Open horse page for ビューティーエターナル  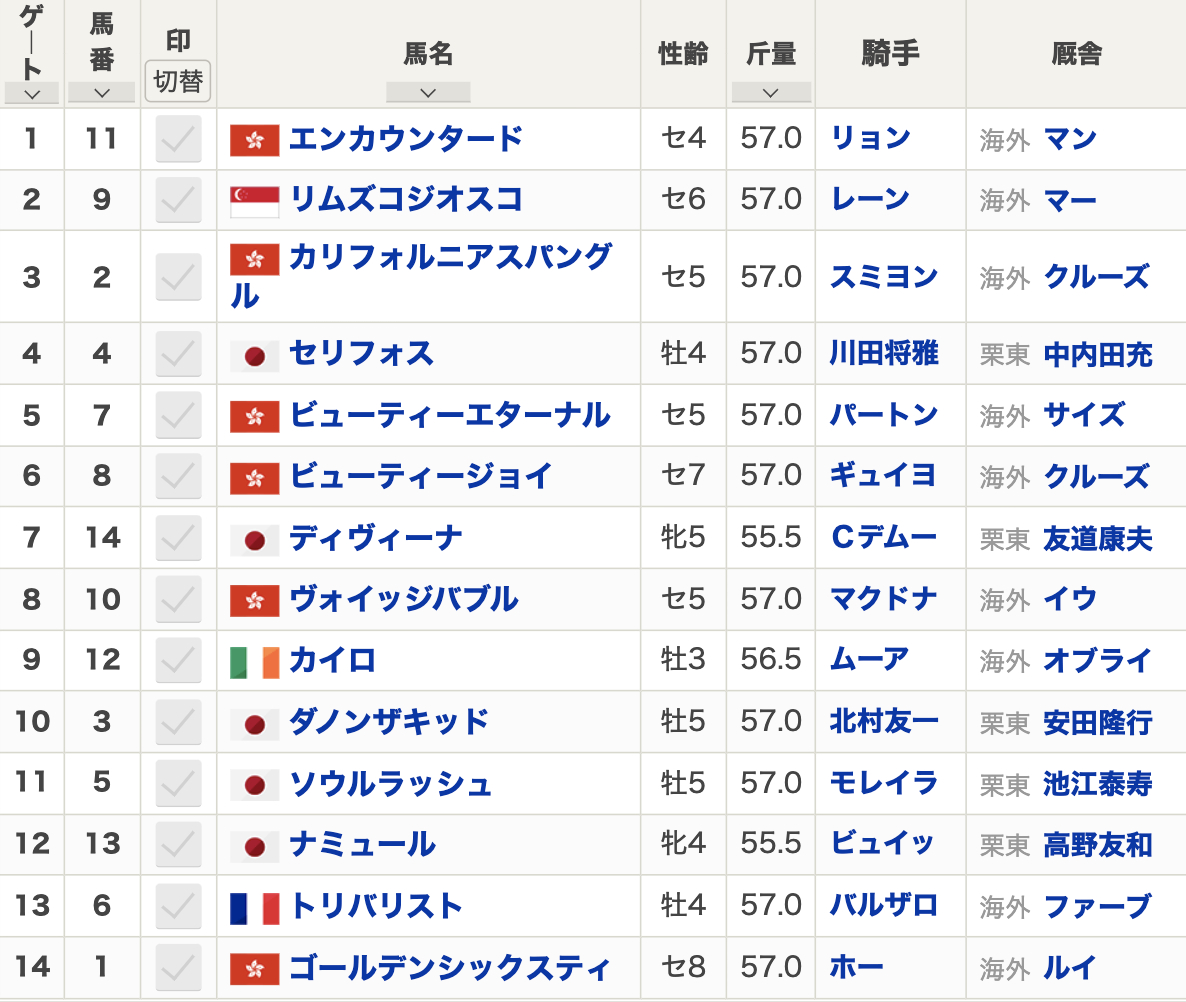click(449, 415)
